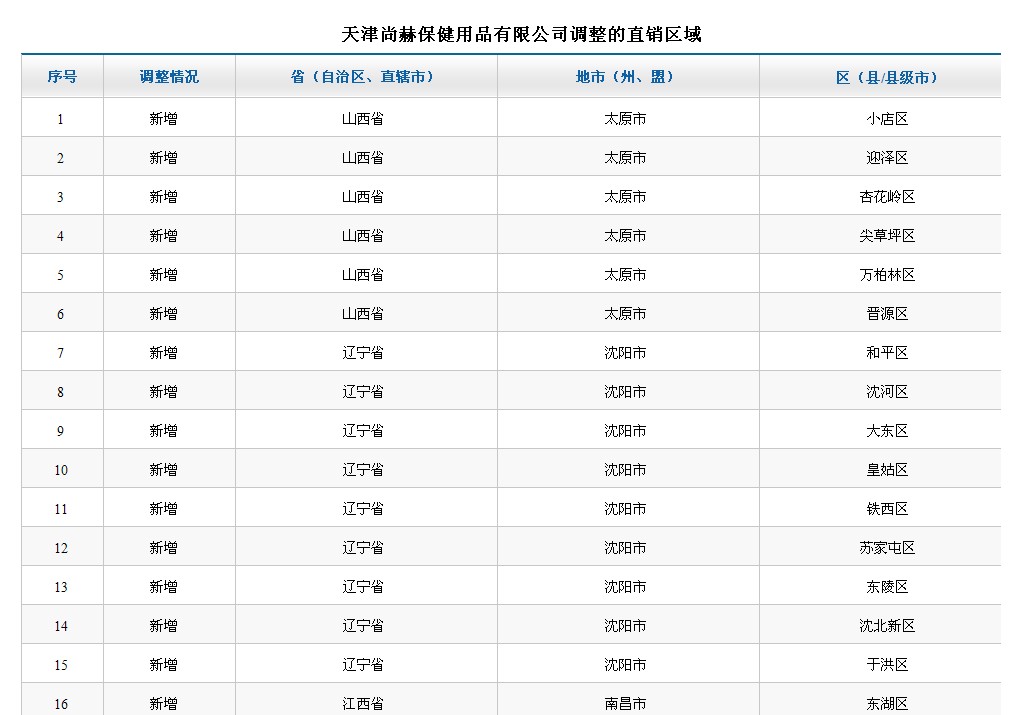Viewport: 1026px width, 715px height.
Task: Click the 东湖区 district cell
Action: coord(887,704)
